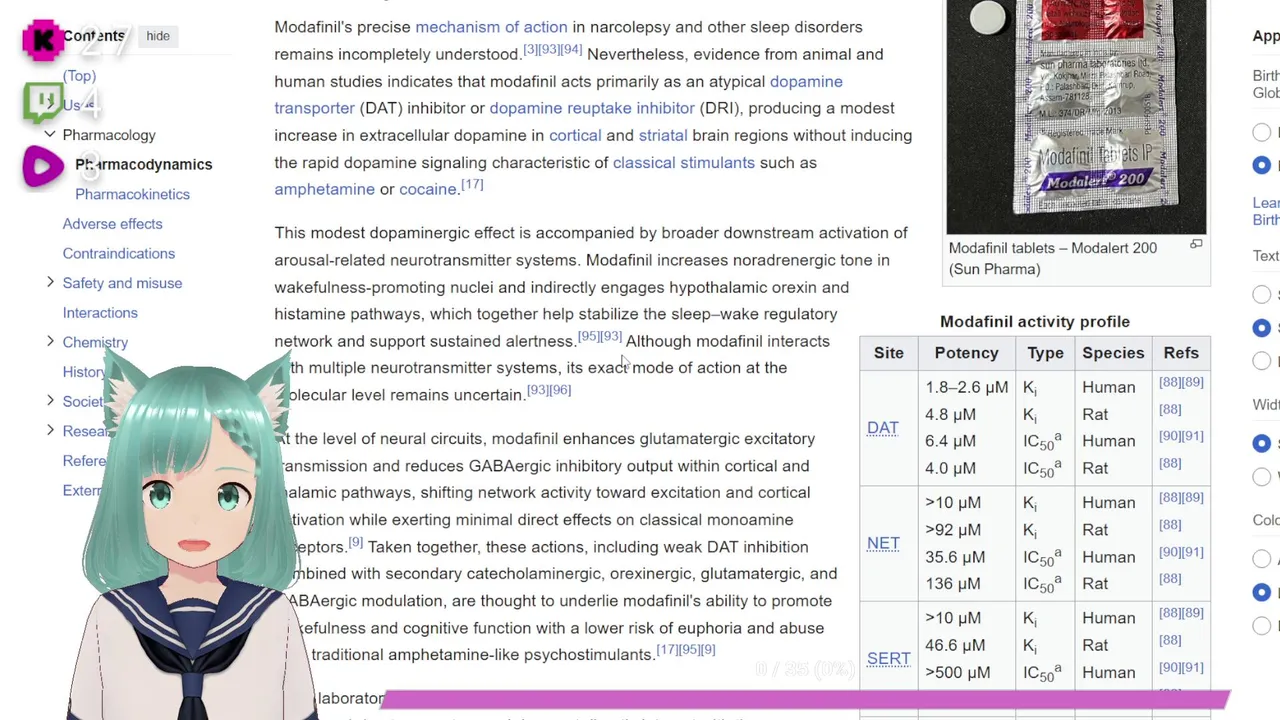Go to Safety and misuse section

[x=122, y=283]
